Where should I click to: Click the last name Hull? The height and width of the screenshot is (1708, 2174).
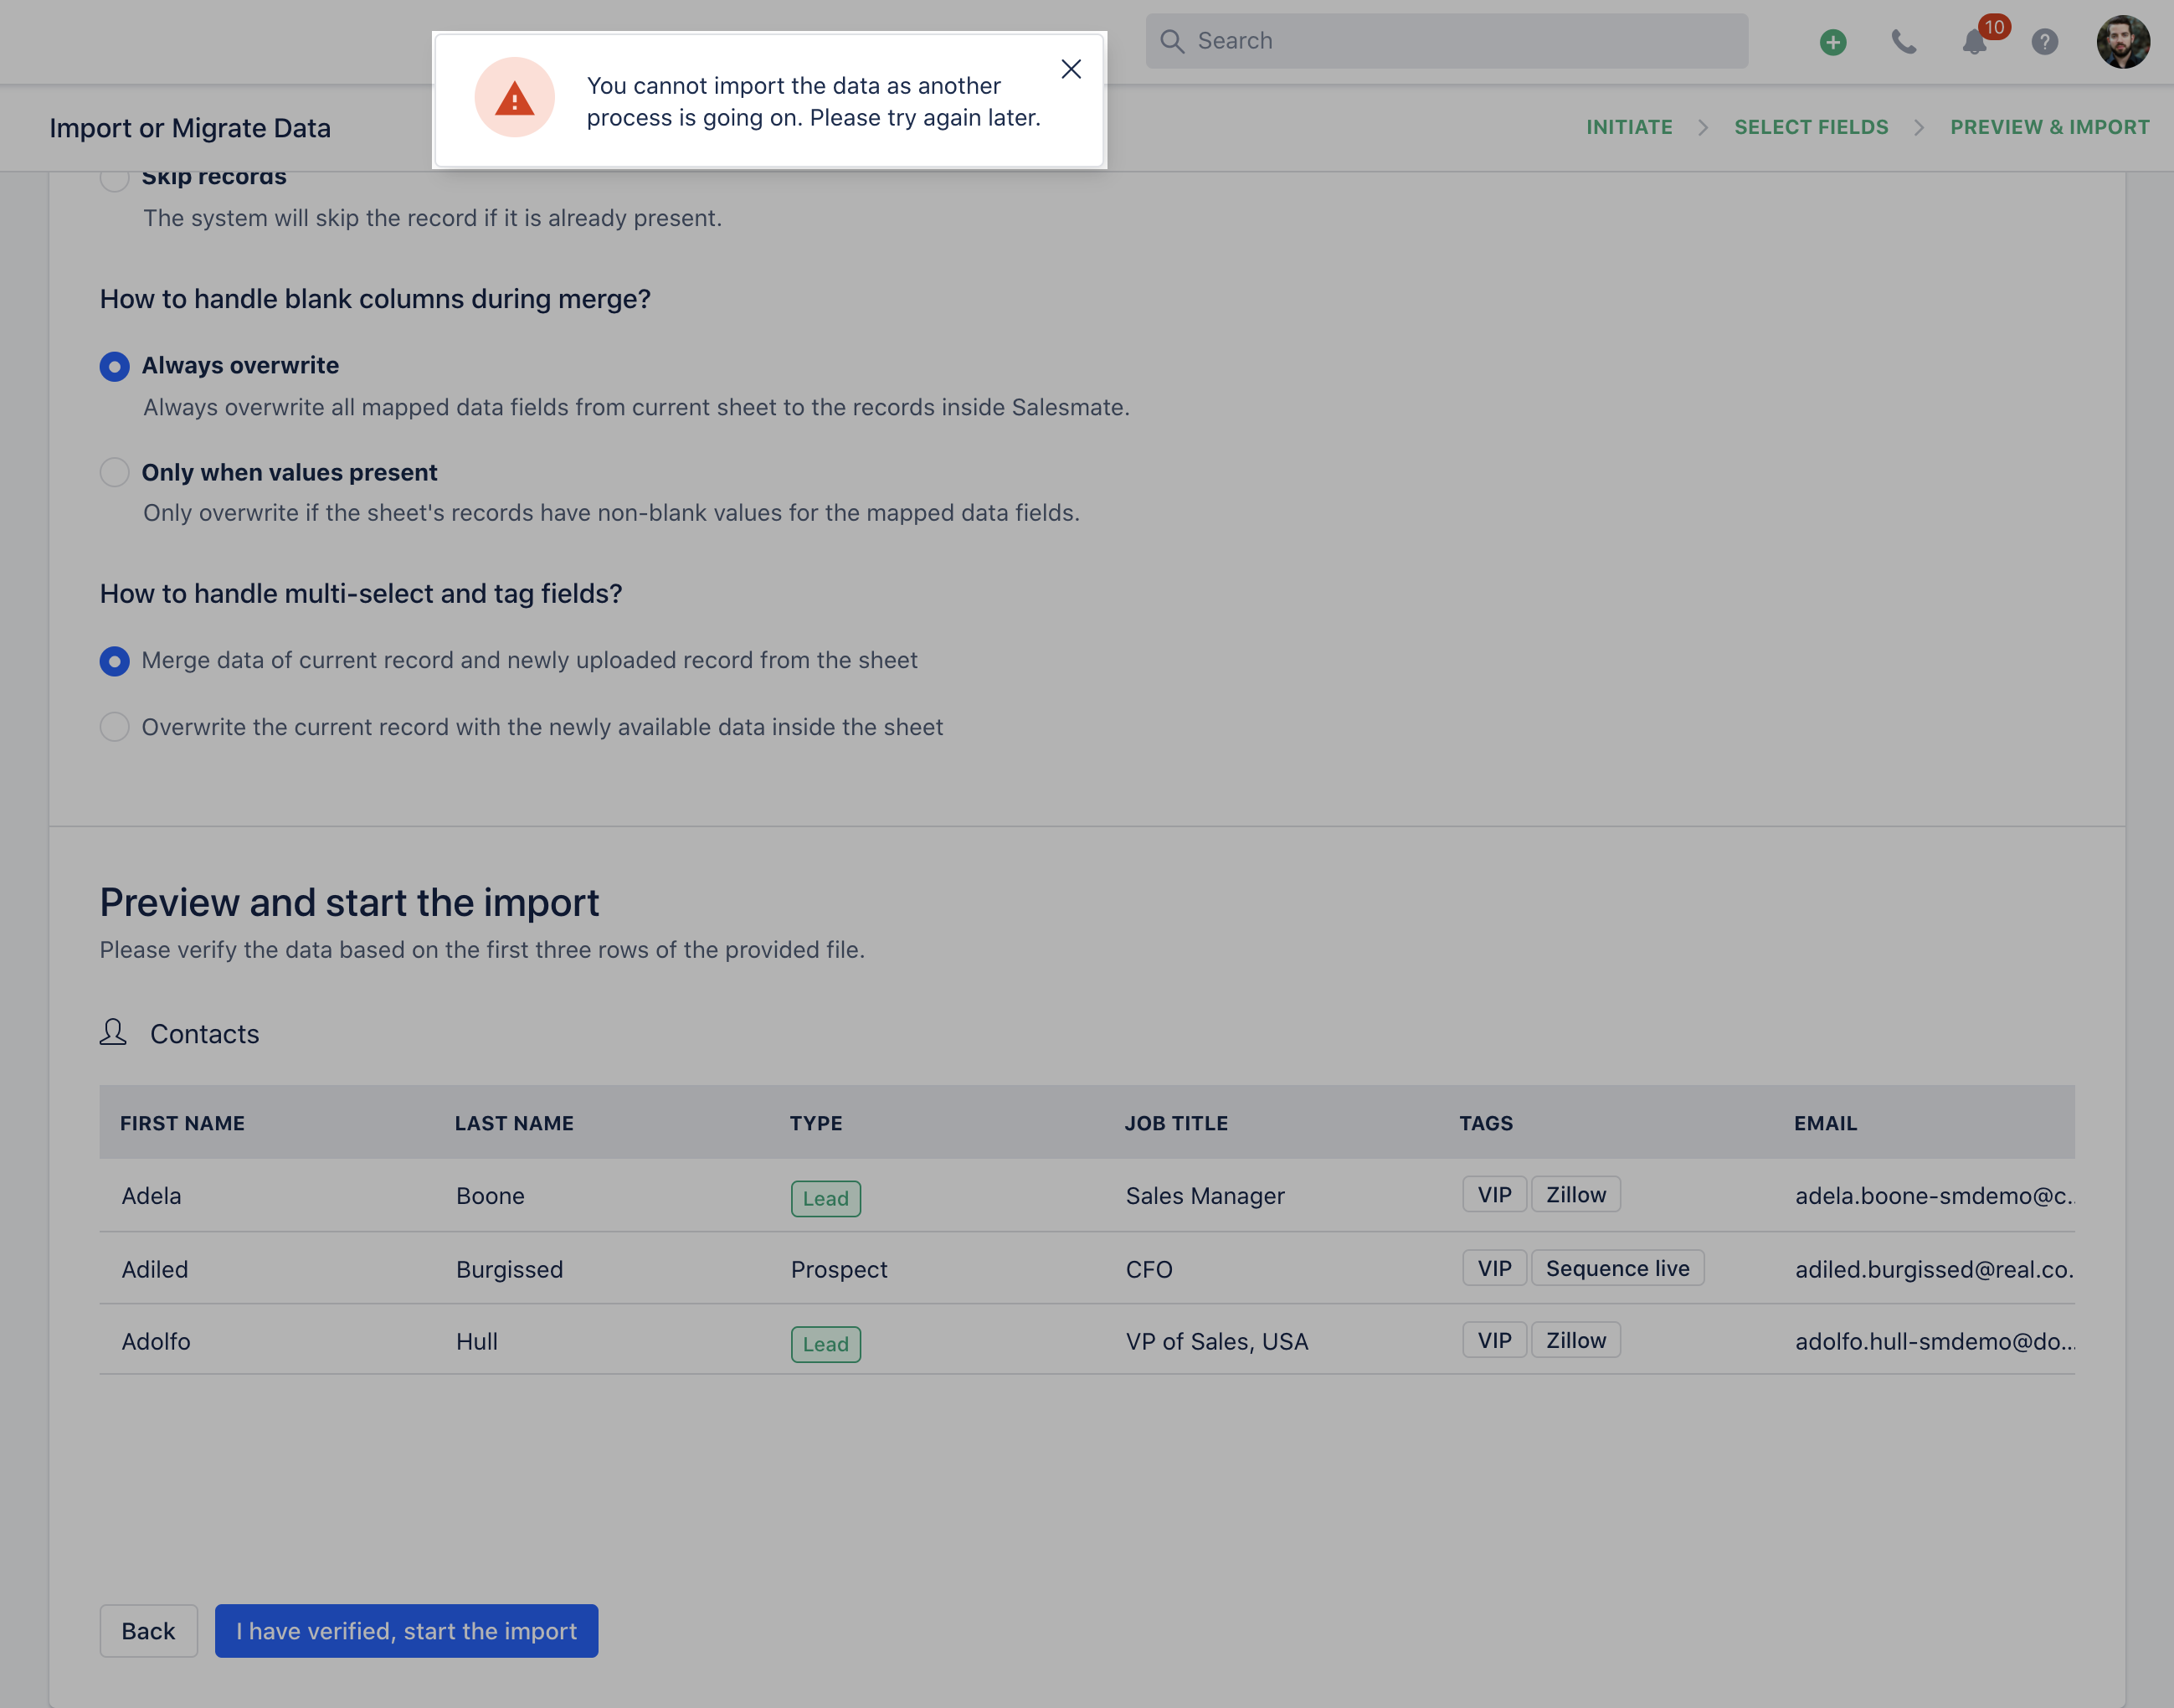pyautogui.click(x=477, y=1341)
